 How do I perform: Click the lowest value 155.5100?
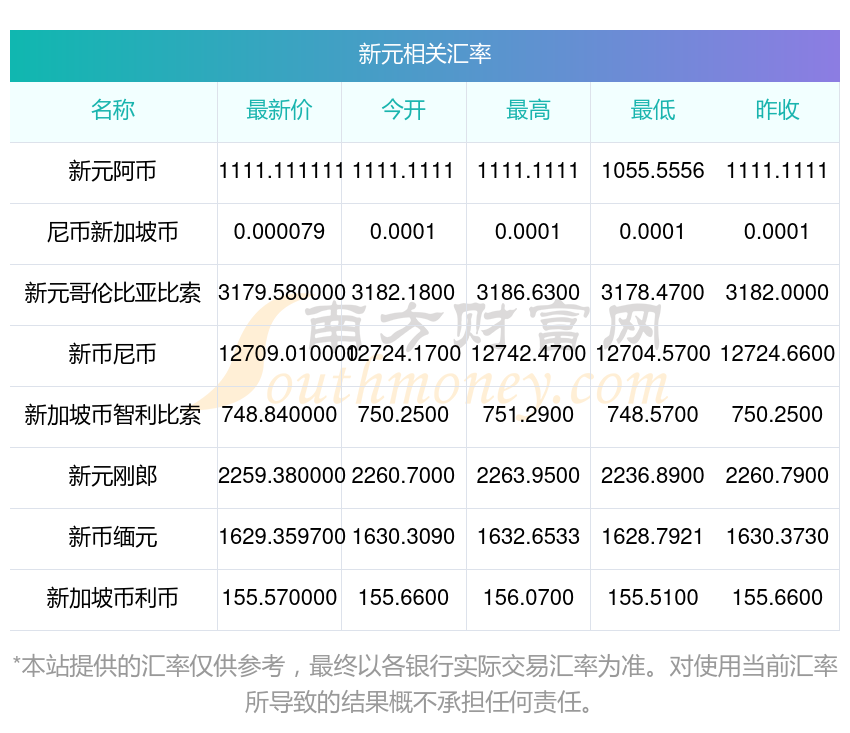653,598
